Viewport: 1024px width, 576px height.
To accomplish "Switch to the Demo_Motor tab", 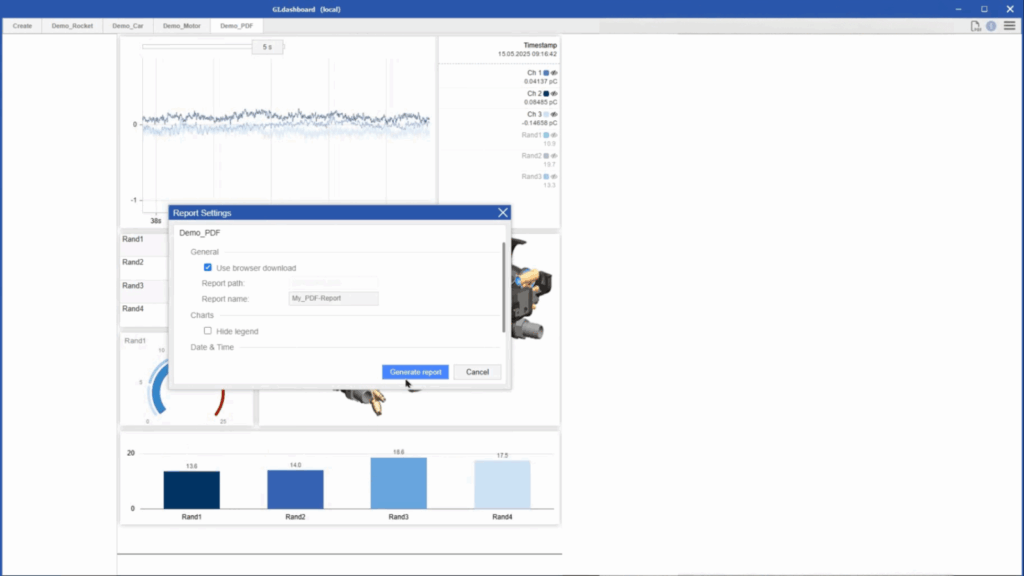I will tap(182, 26).
